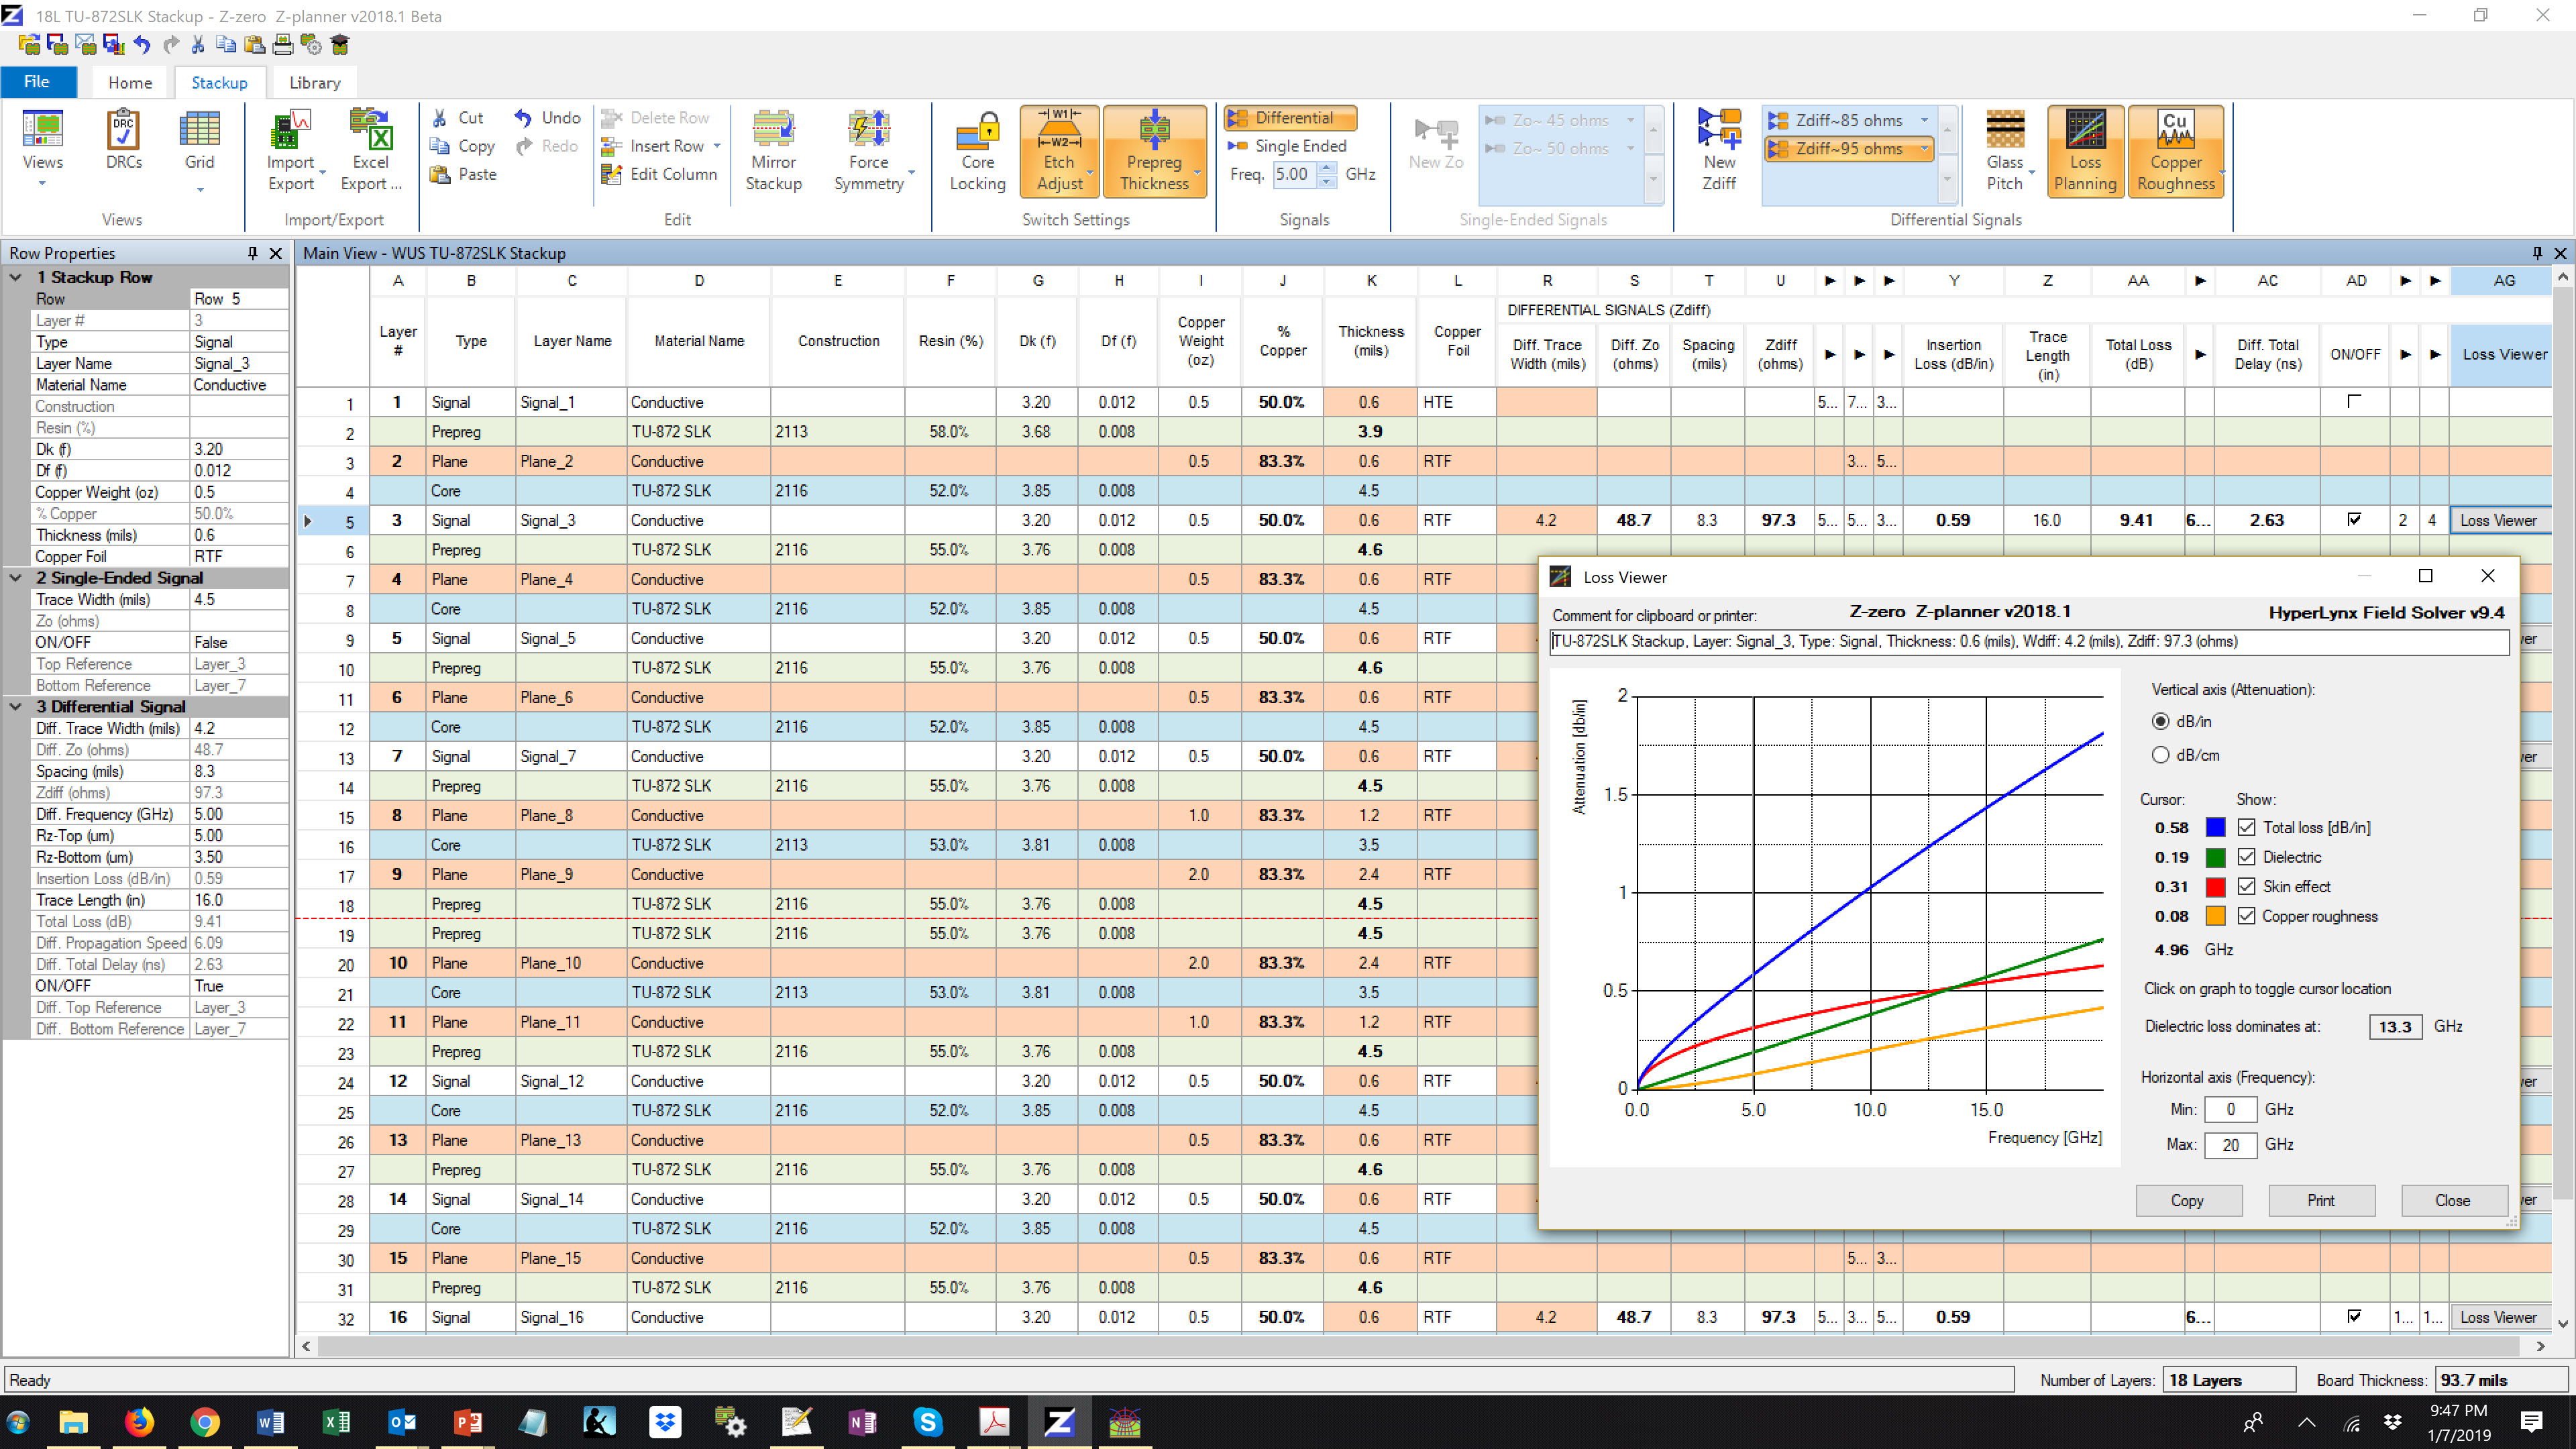Open the tutorial graduation cap icon
Viewport: 2576px width, 1449px height.
[x=340, y=45]
